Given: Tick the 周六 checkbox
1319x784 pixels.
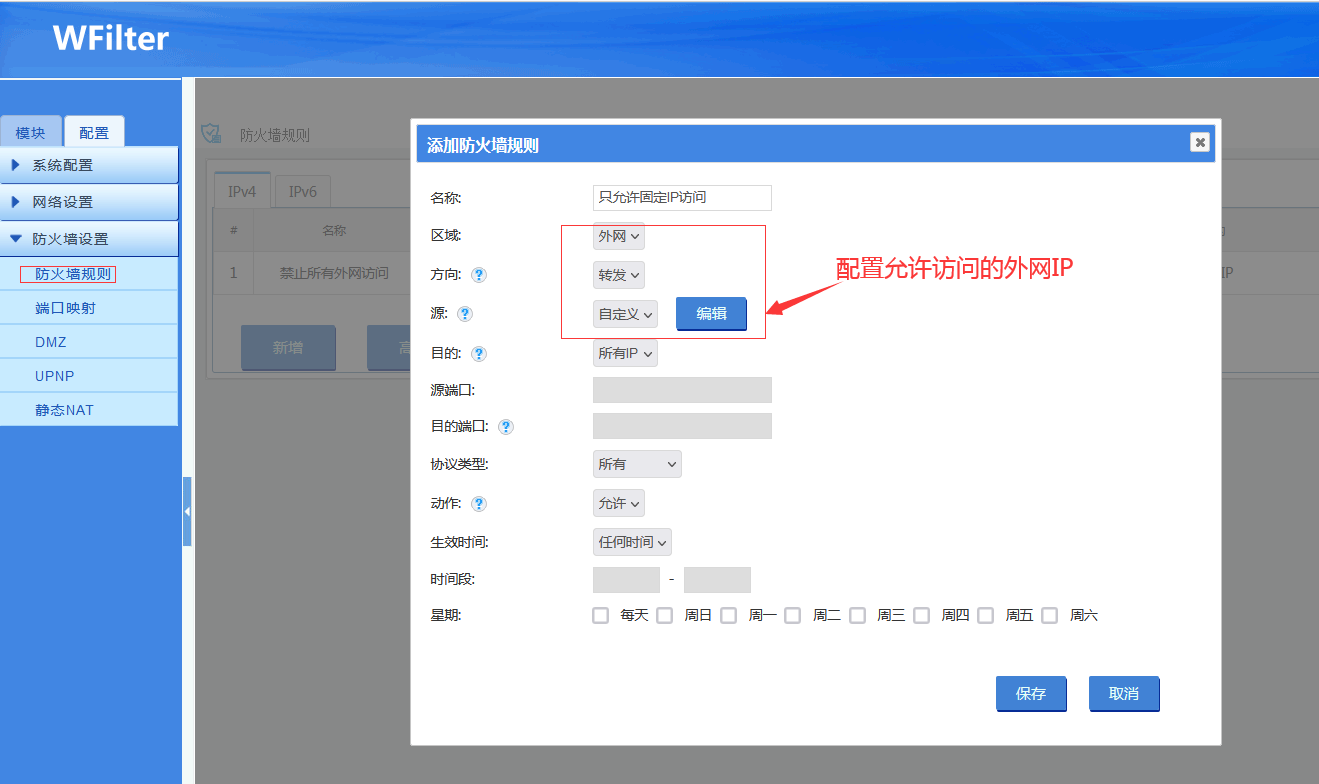Looking at the screenshot, I should (1049, 615).
